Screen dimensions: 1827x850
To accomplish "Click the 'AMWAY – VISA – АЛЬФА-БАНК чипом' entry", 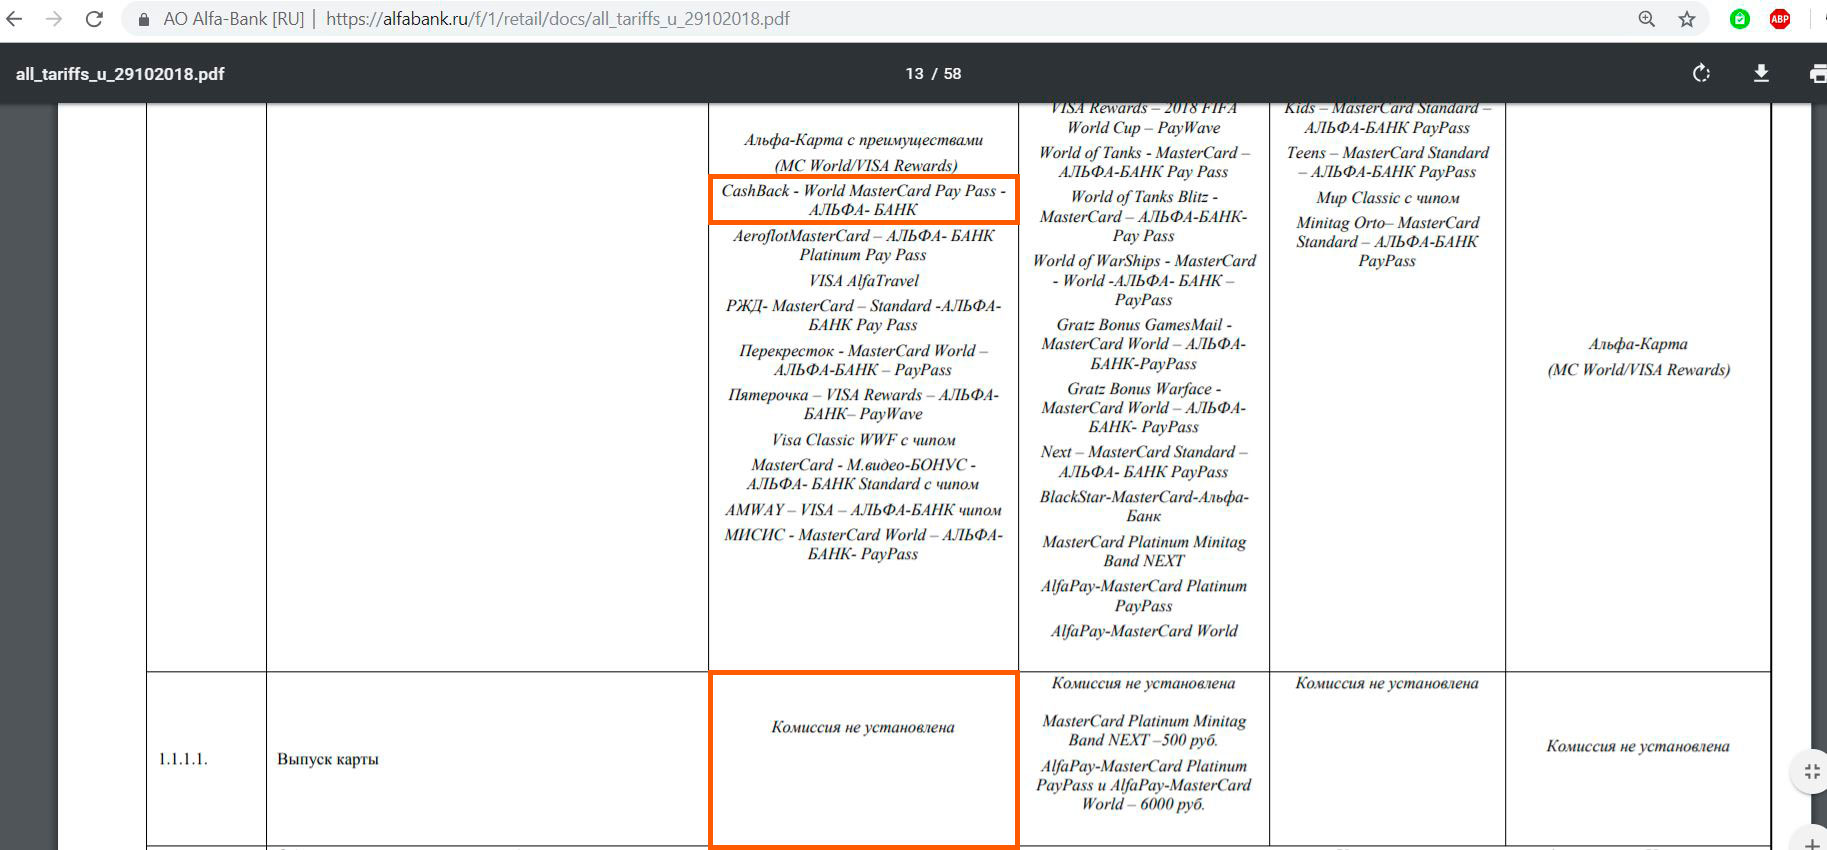I will point(863,510).
